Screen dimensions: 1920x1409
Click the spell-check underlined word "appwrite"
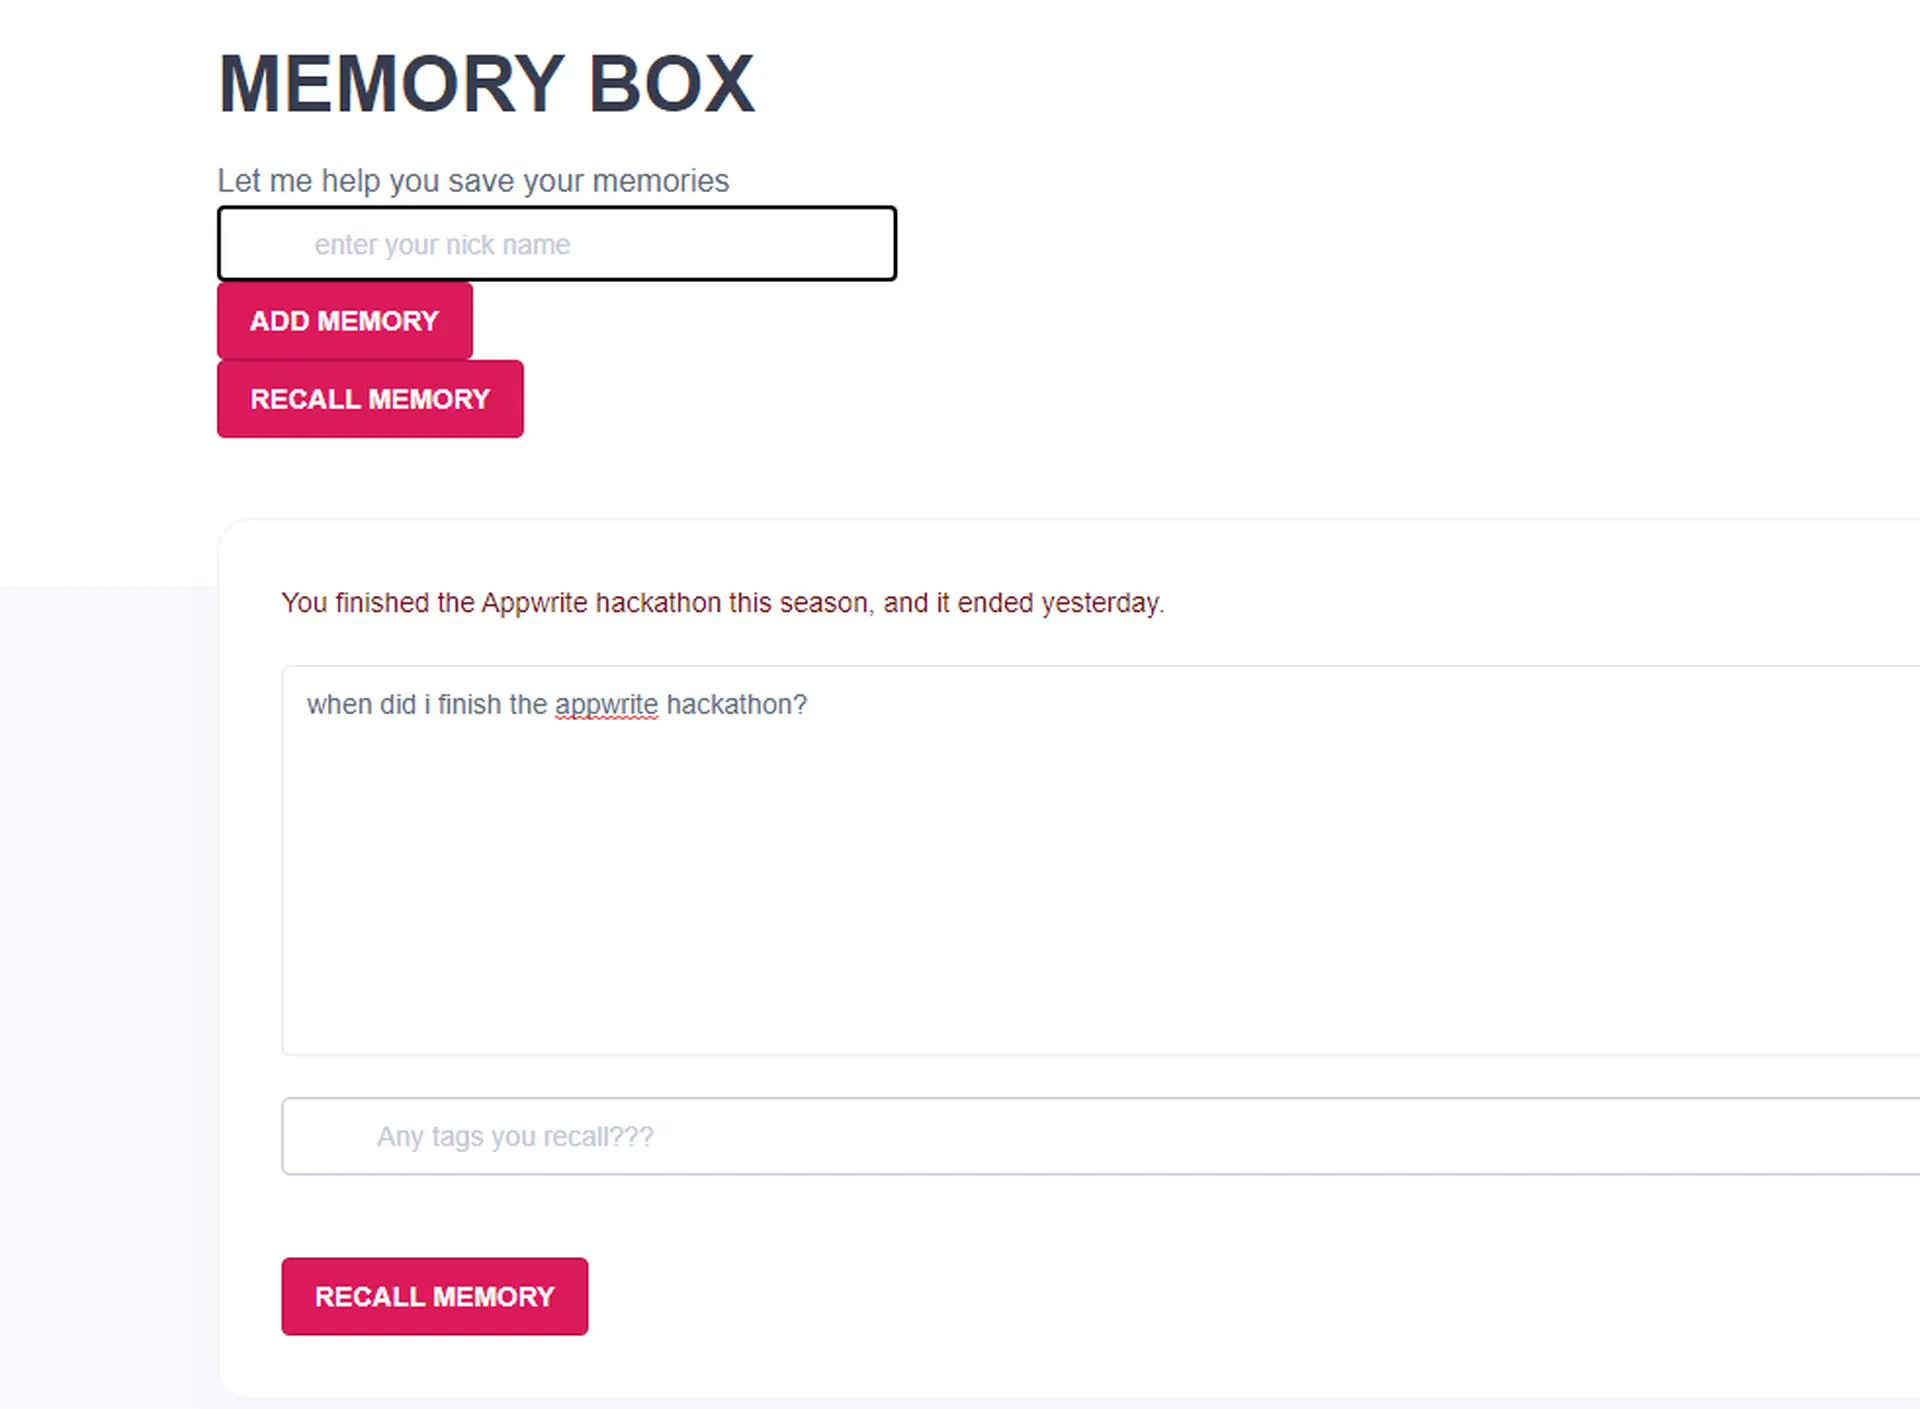tap(606, 705)
